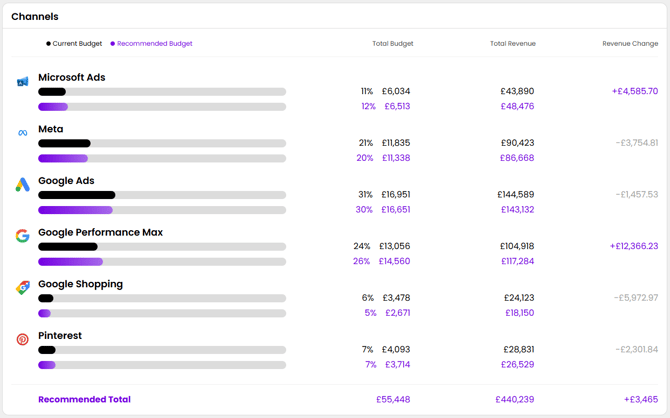The width and height of the screenshot is (670, 418).
Task: Click the purple Recommended Budget legend dot
Action: point(113,44)
